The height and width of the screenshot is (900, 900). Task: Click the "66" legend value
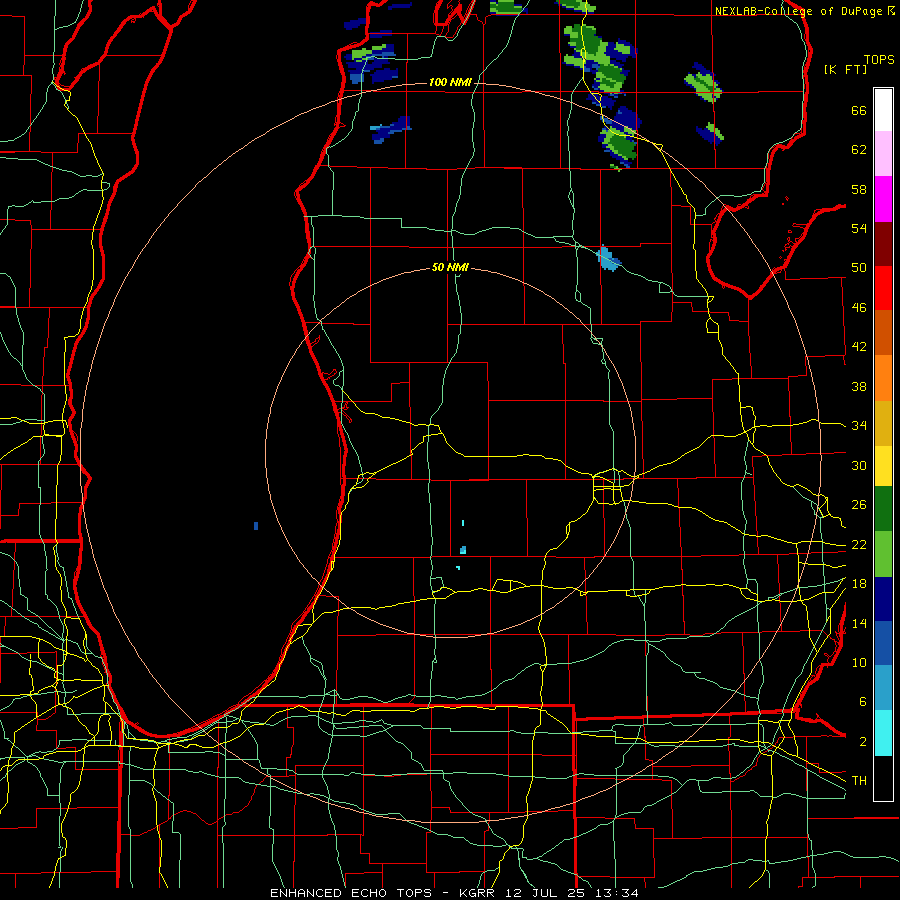point(859,111)
